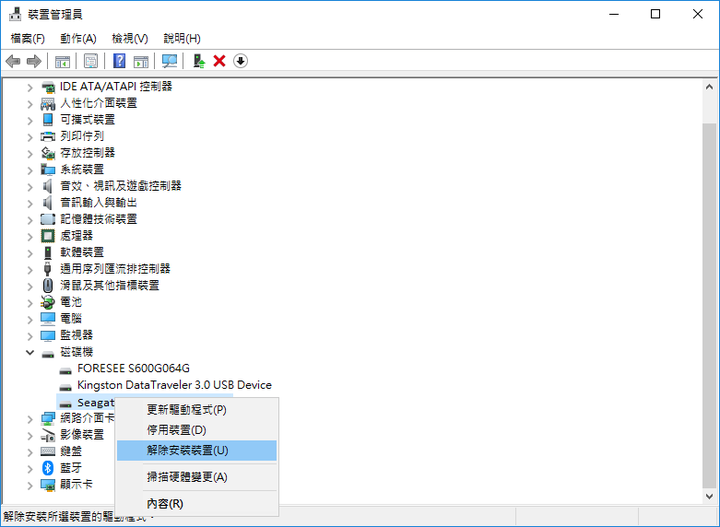Select the 存放控制器 icon
Screen dimensions: 720x527
pos(48,153)
